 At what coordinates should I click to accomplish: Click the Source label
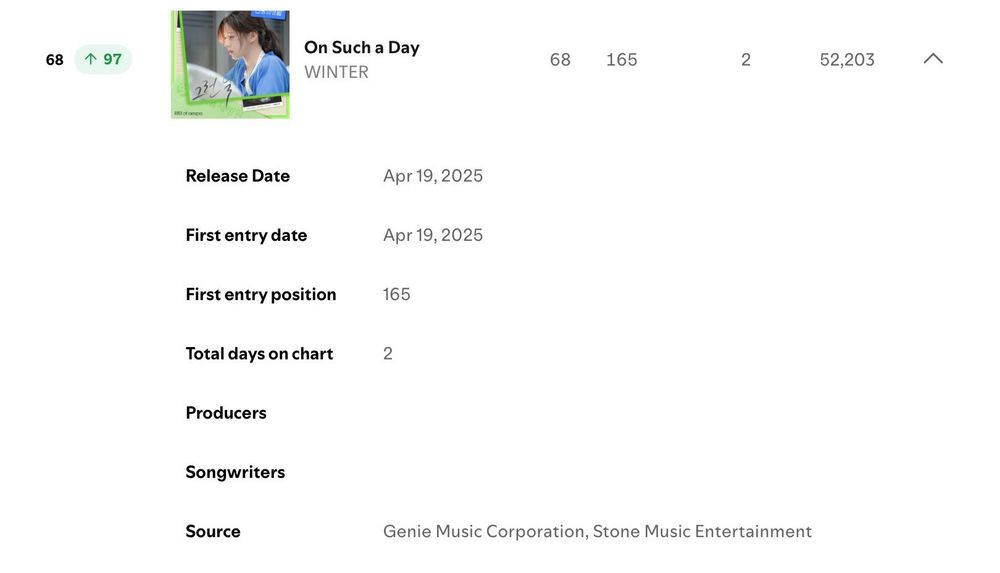[212, 531]
